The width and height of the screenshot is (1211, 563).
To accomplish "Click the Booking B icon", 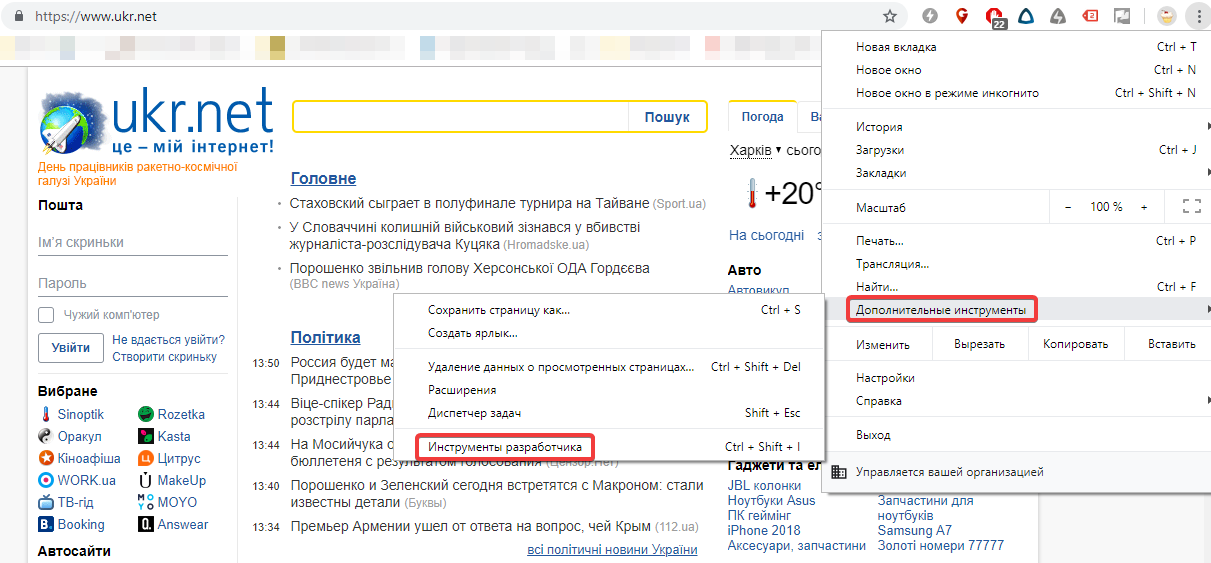I will pos(46,524).
